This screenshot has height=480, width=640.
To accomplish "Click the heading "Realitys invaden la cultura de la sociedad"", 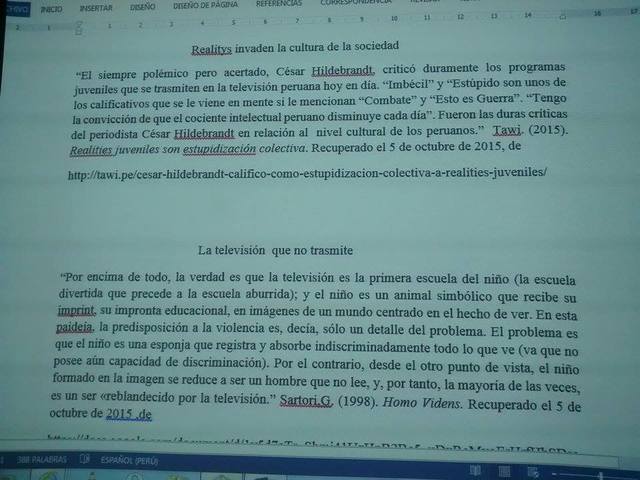I will [x=295, y=47].
